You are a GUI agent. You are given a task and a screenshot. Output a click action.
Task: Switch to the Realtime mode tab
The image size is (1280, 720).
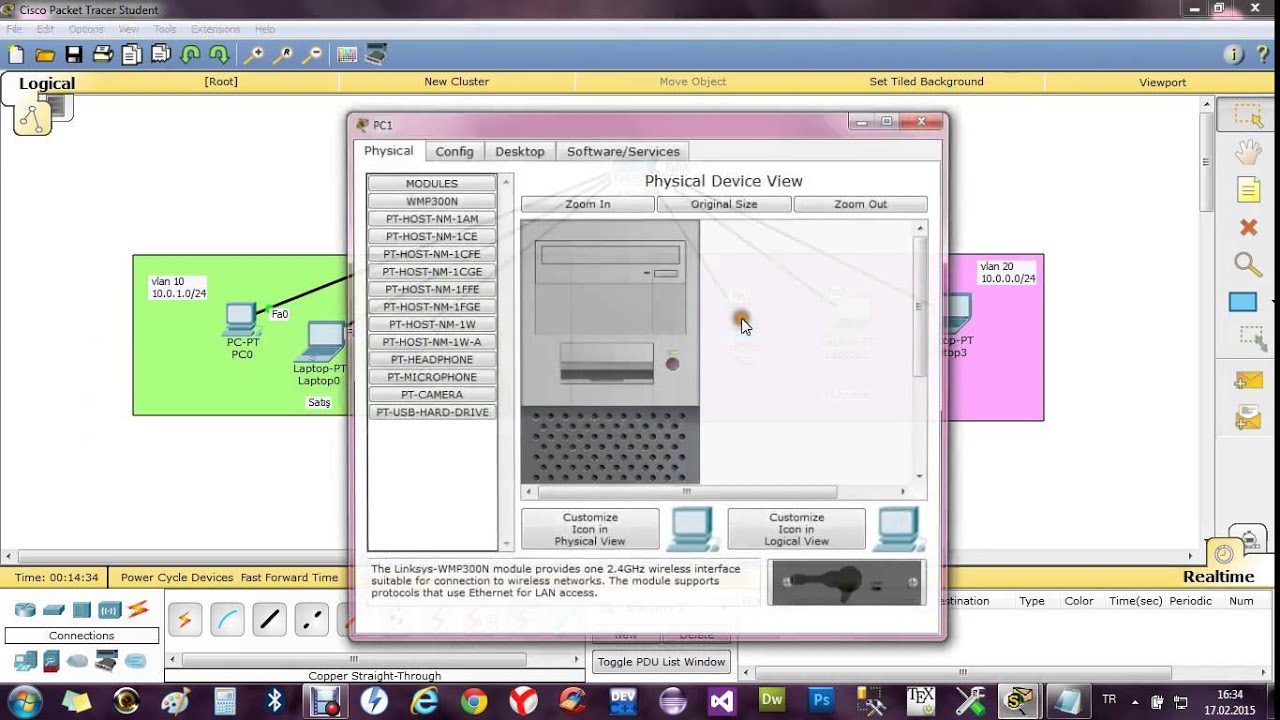[x=1218, y=577]
